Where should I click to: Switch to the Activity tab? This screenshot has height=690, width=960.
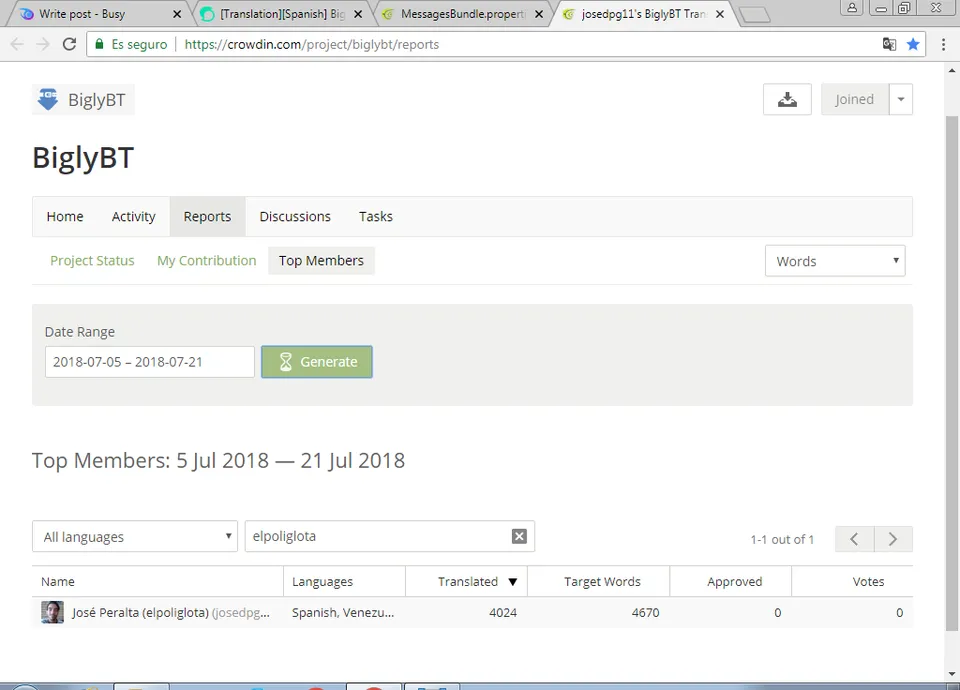[133, 217]
